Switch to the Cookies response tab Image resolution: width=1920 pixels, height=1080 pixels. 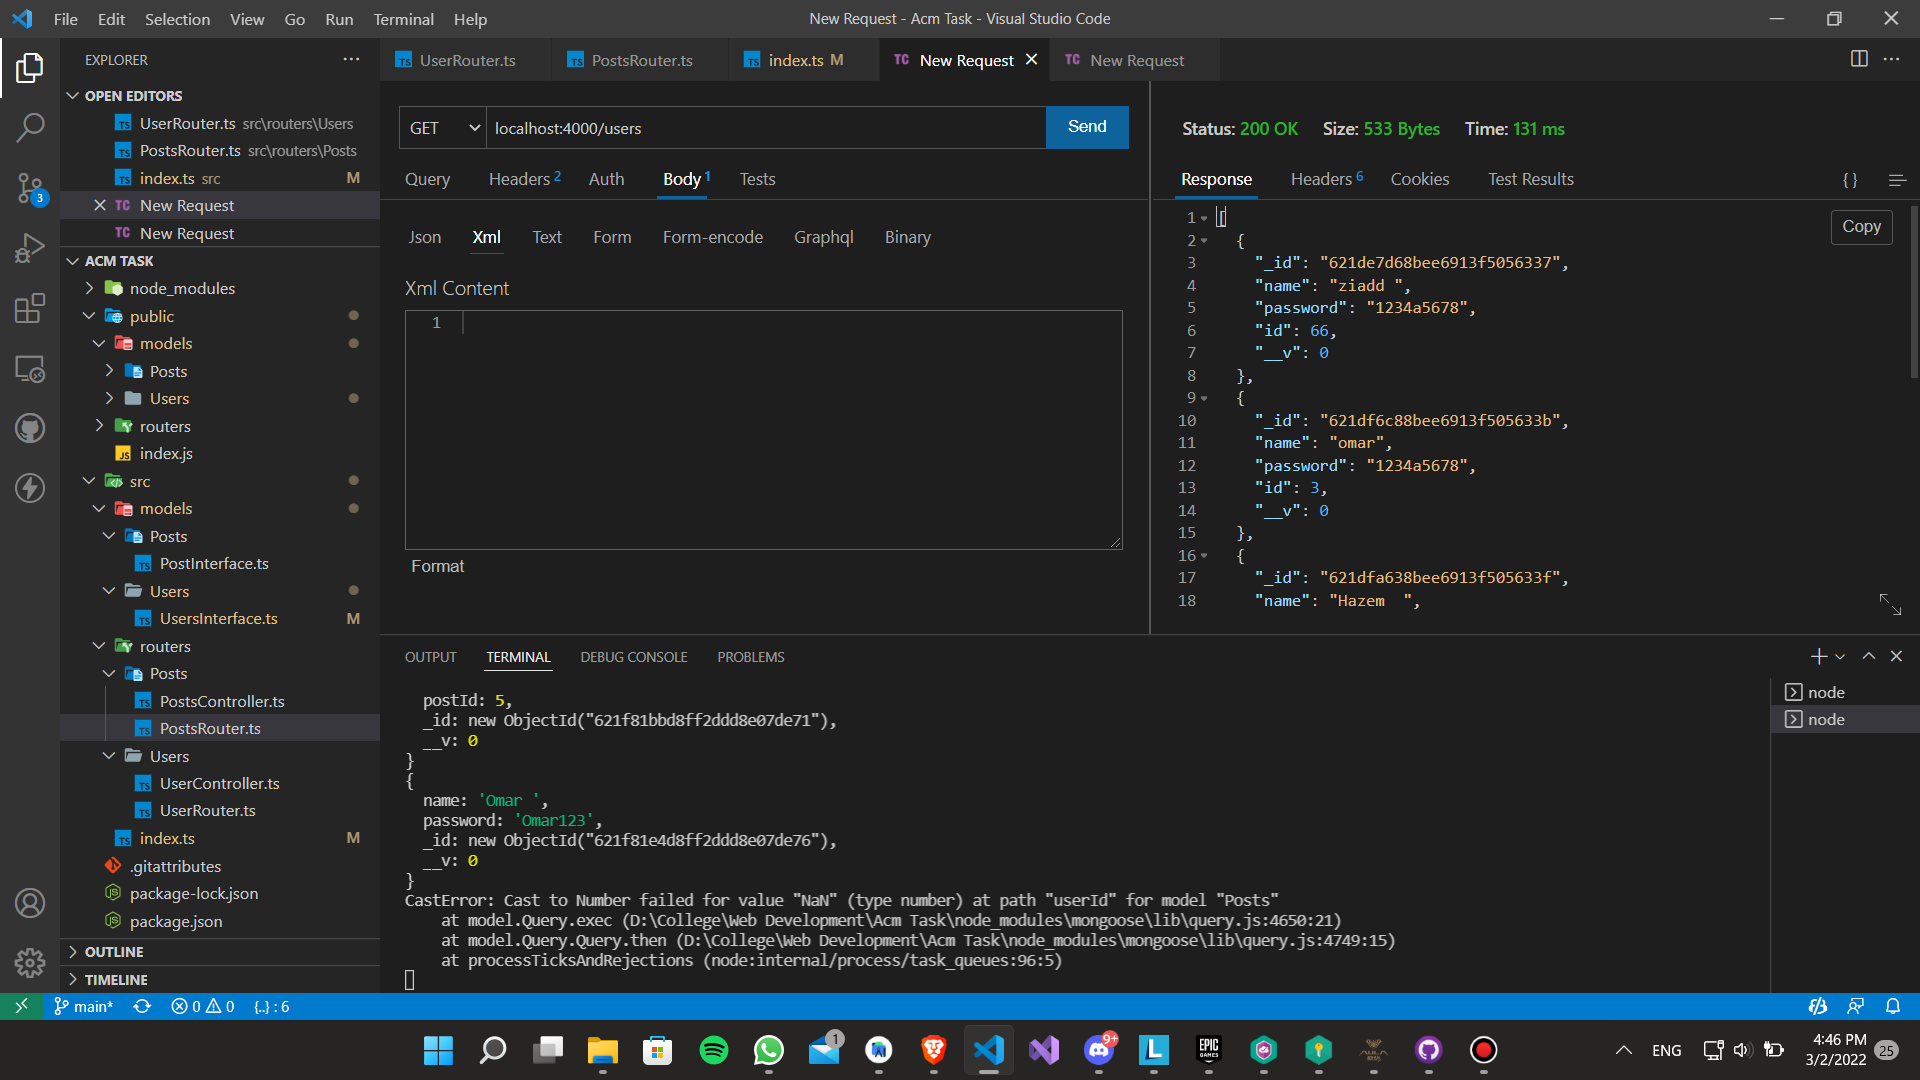[x=1419, y=179]
